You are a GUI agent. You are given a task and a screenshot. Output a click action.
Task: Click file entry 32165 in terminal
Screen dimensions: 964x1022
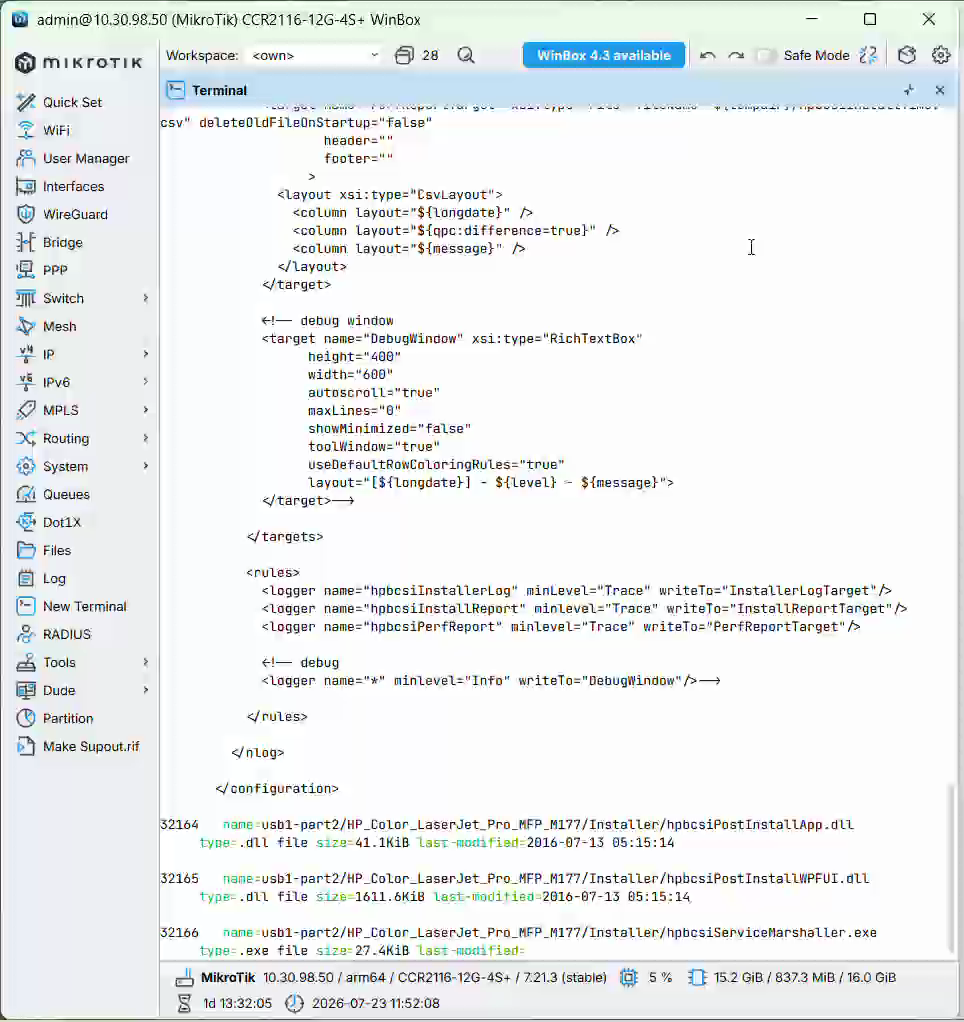514,888
